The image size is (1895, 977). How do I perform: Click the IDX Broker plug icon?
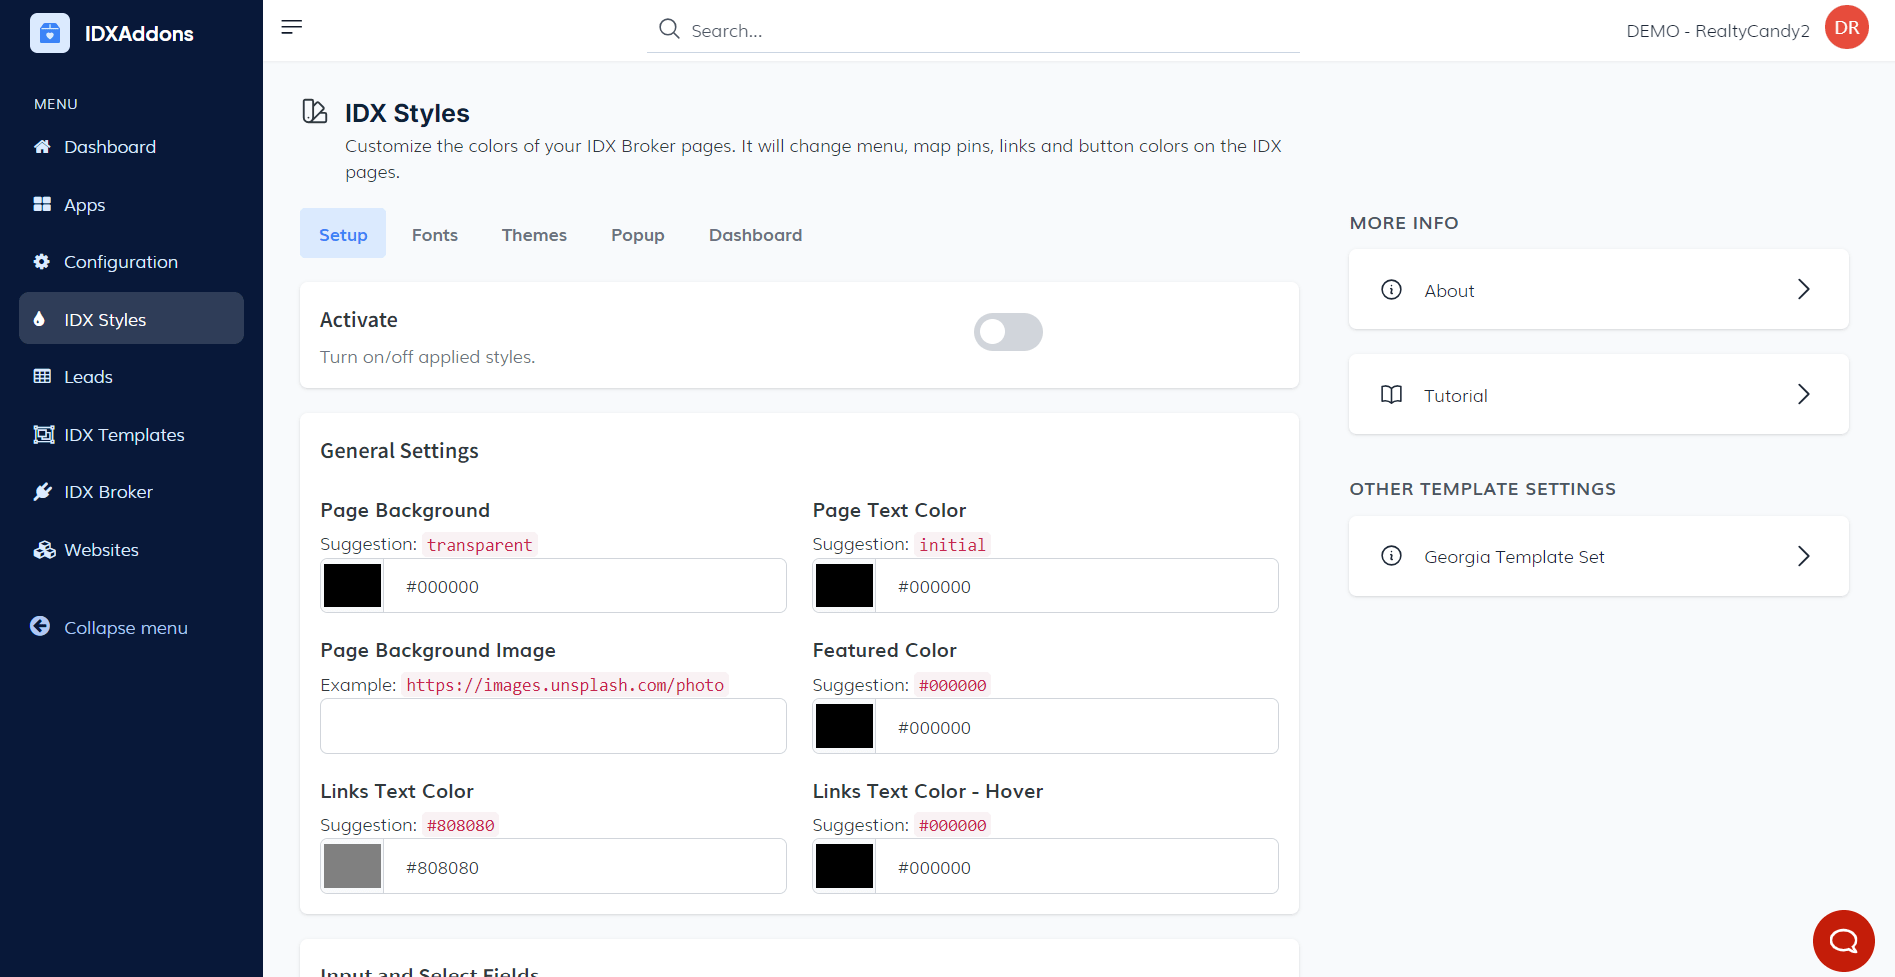click(42, 492)
